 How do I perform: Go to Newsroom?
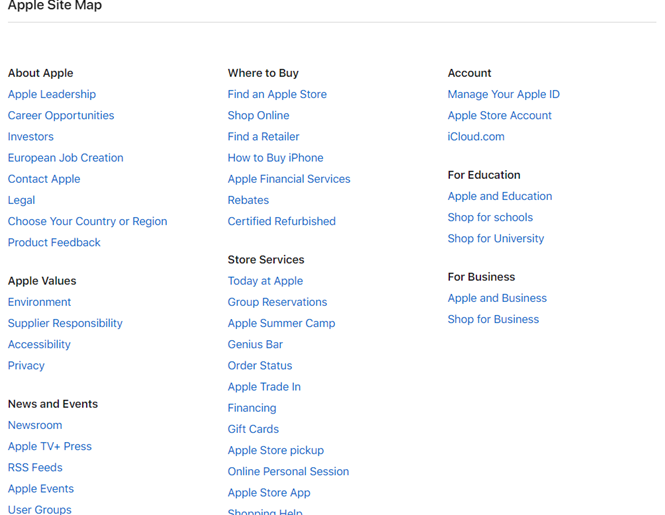point(35,425)
